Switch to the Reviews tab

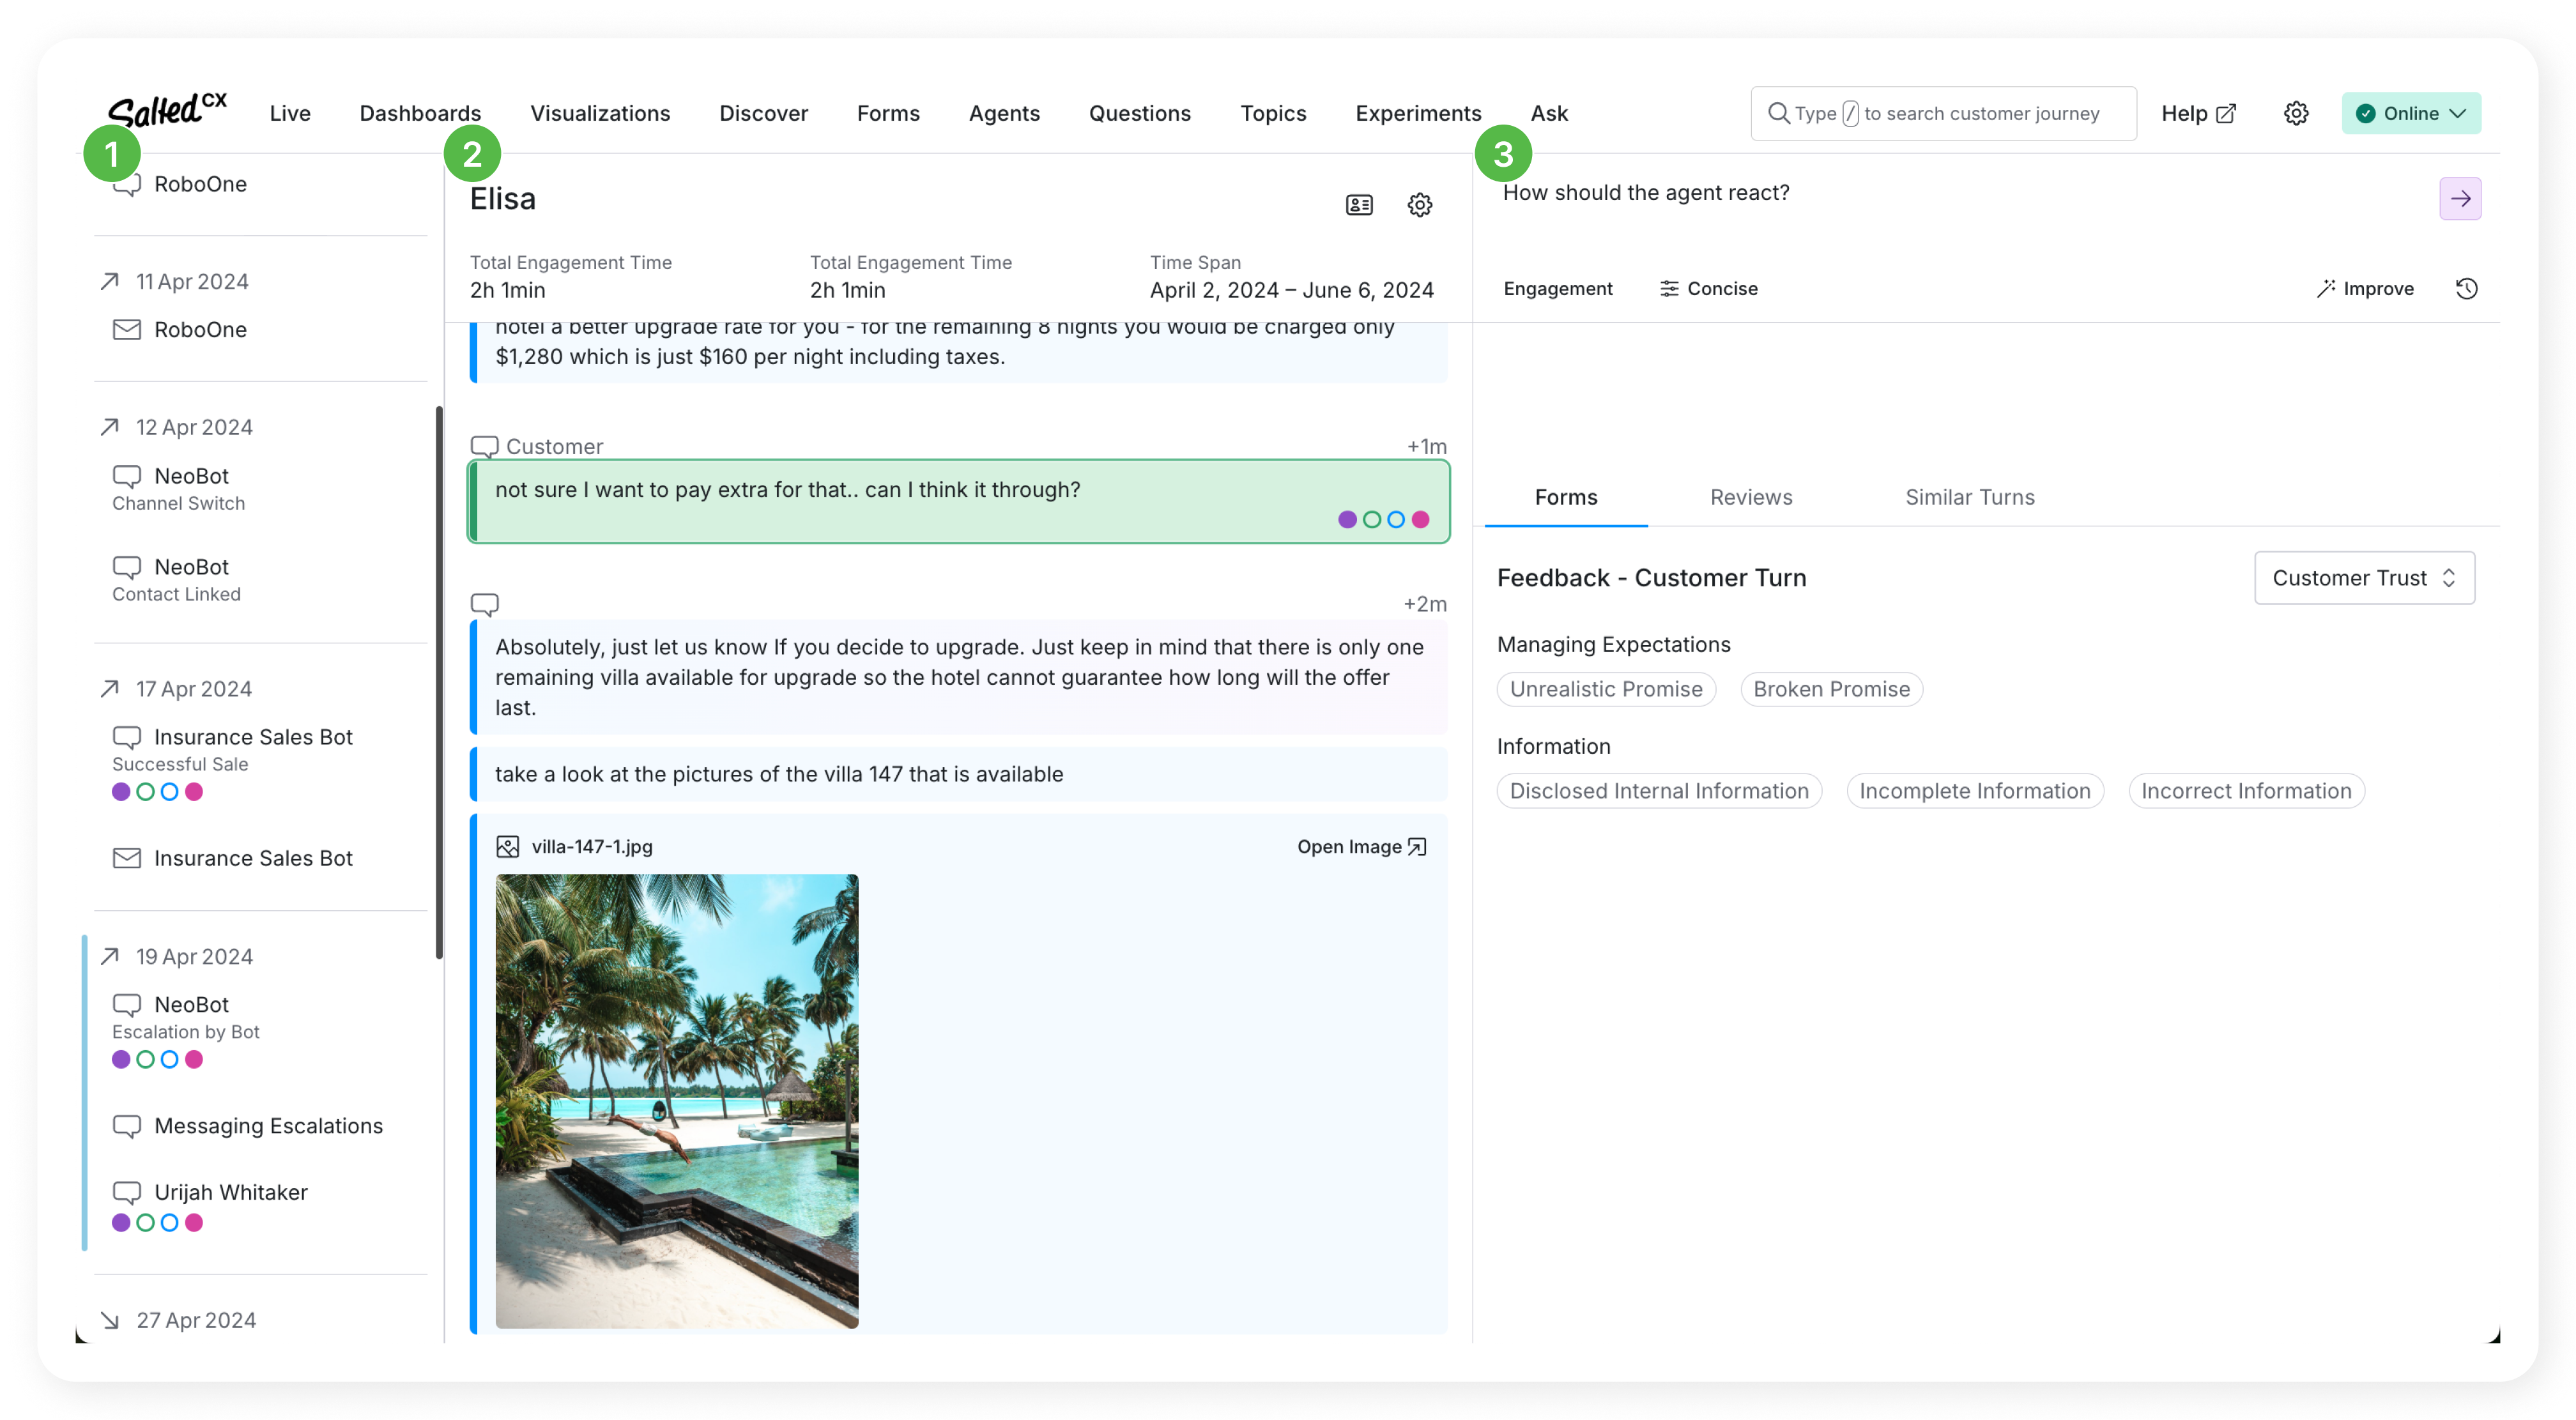tap(1751, 497)
